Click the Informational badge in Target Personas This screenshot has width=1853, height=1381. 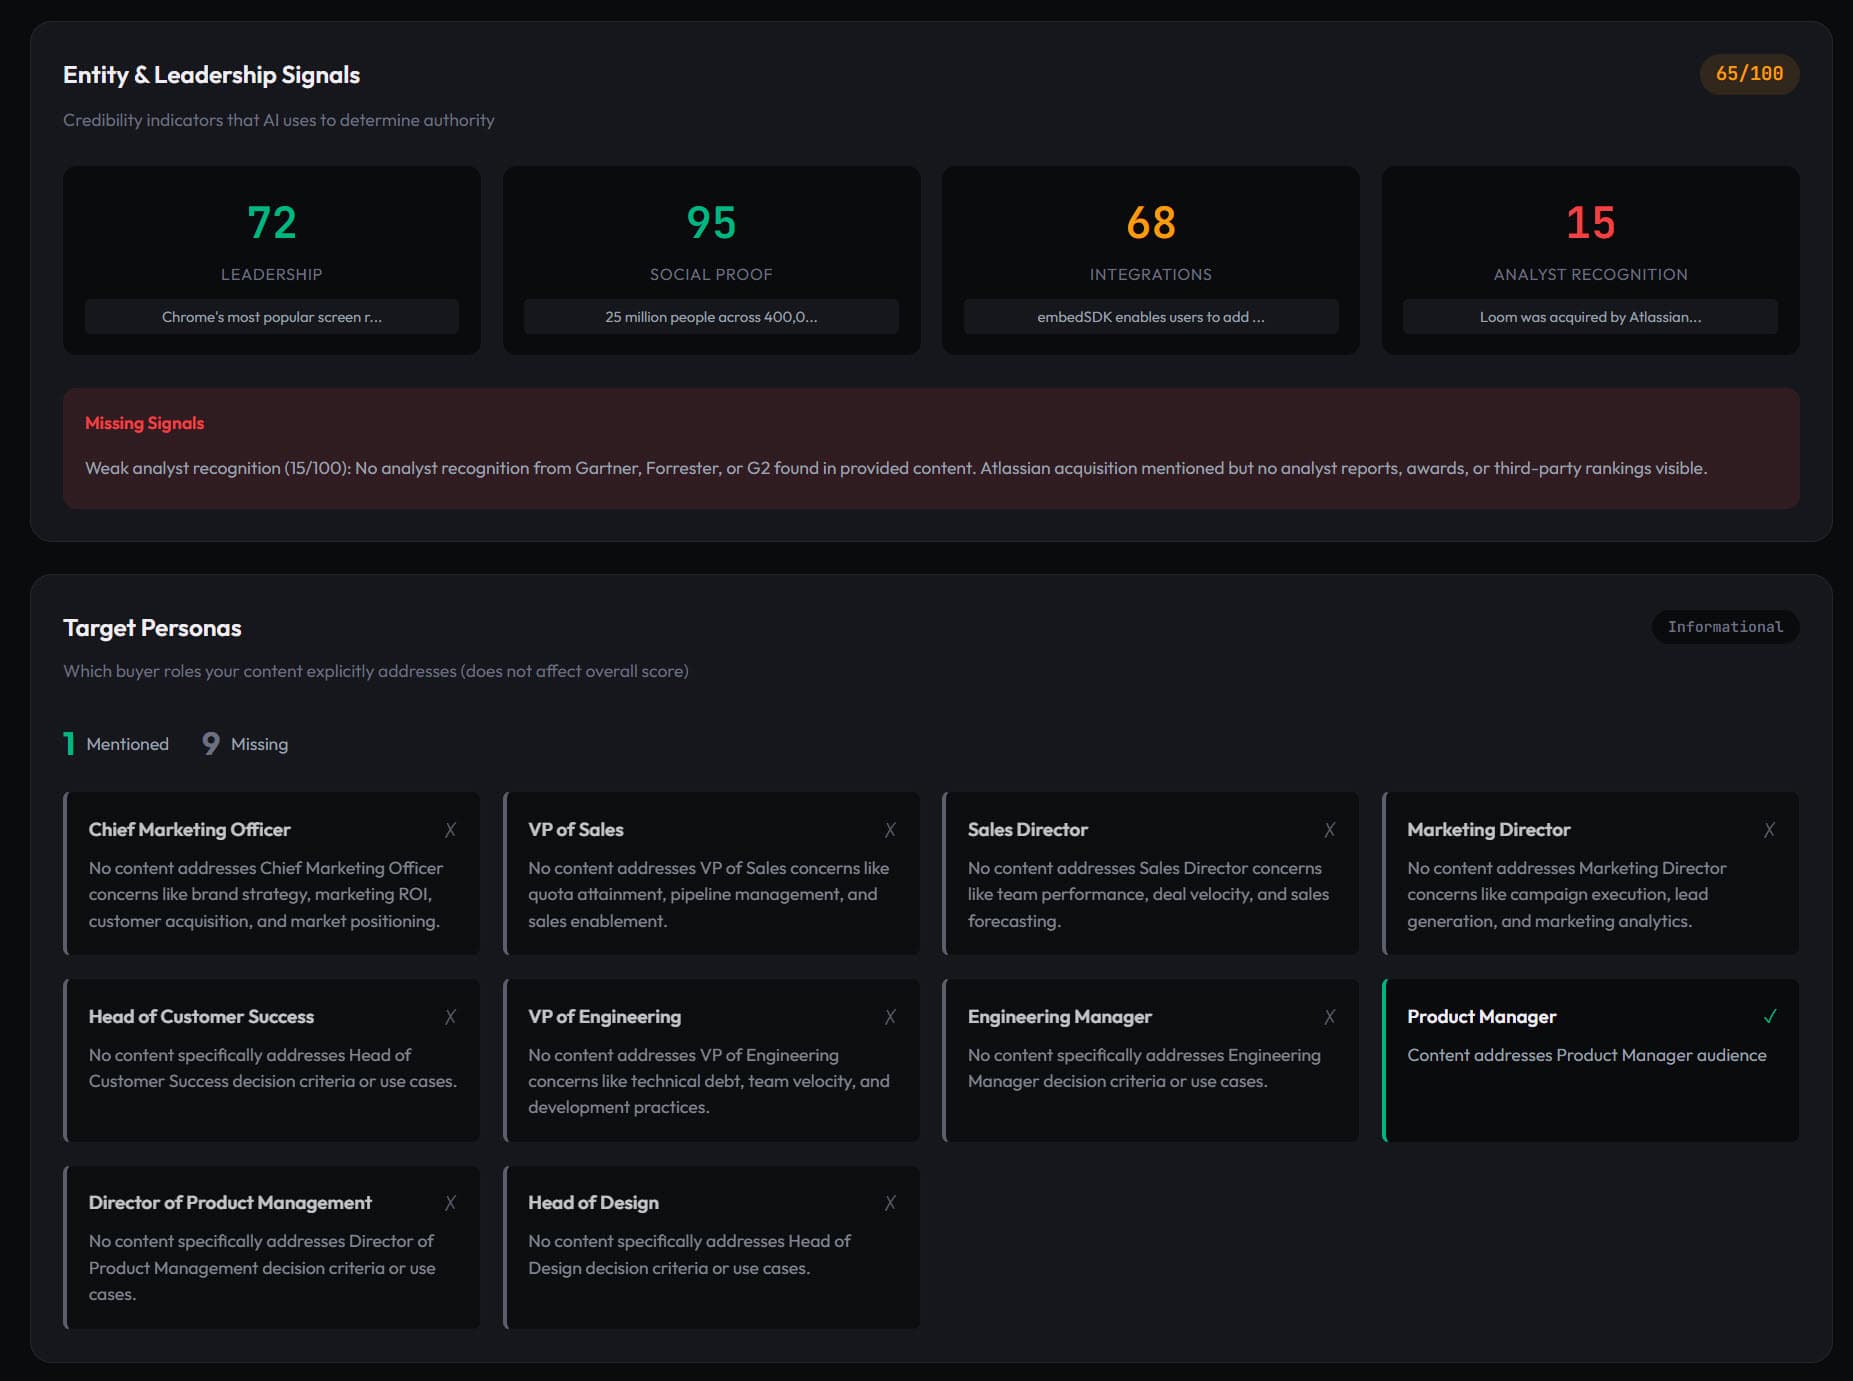coord(1724,627)
